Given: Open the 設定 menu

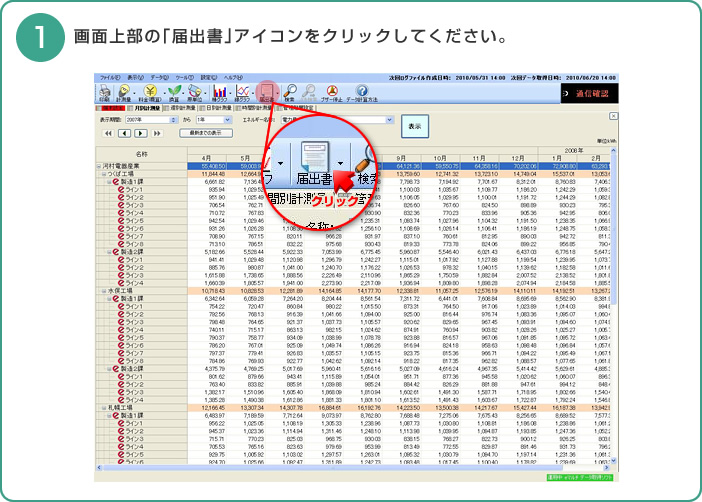Looking at the screenshot, I should pyautogui.click(x=208, y=77).
